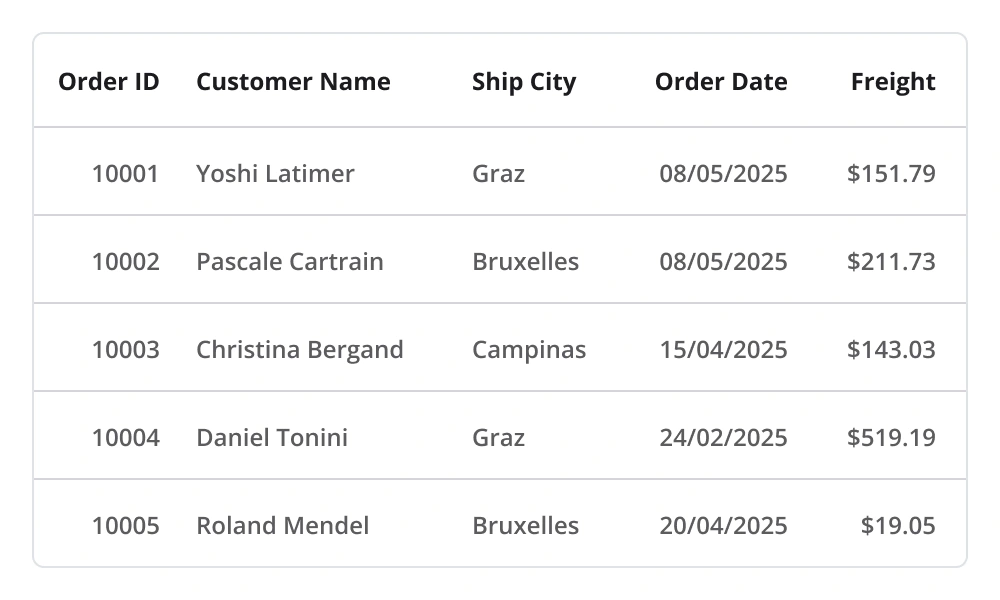This screenshot has width=1000, height=600.
Task: Click Christina Bergand cell
Action: pyautogui.click(x=299, y=350)
